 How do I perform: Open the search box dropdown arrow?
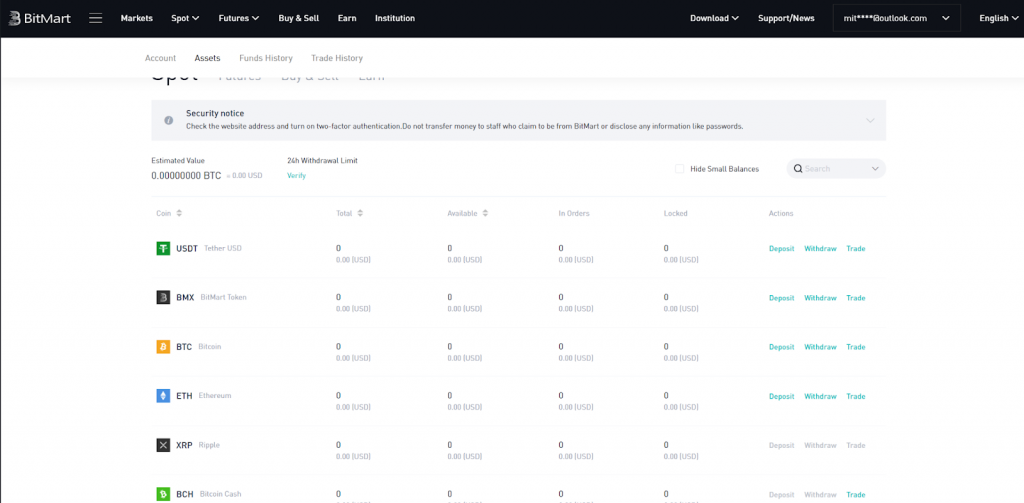(x=875, y=169)
